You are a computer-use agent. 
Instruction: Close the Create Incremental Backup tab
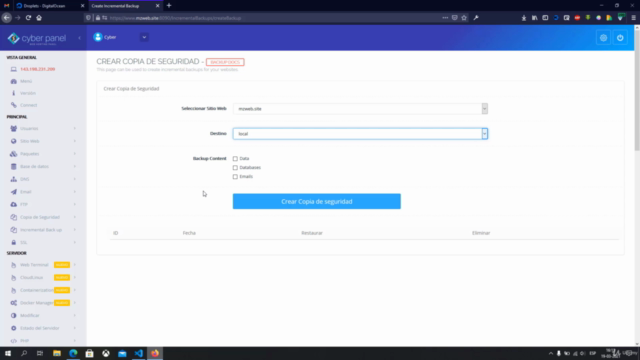click(x=158, y=6)
